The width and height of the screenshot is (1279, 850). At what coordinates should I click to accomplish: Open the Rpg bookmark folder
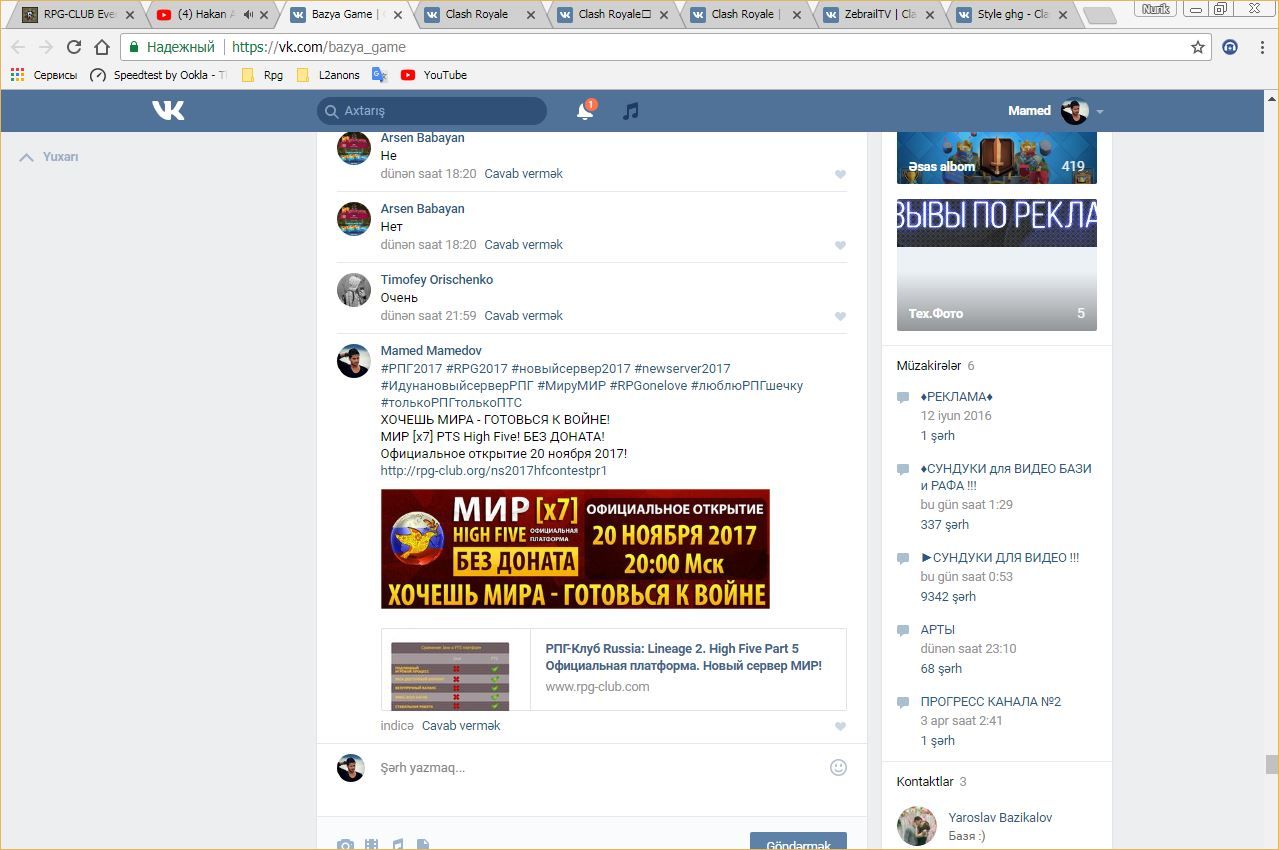(262, 75)
